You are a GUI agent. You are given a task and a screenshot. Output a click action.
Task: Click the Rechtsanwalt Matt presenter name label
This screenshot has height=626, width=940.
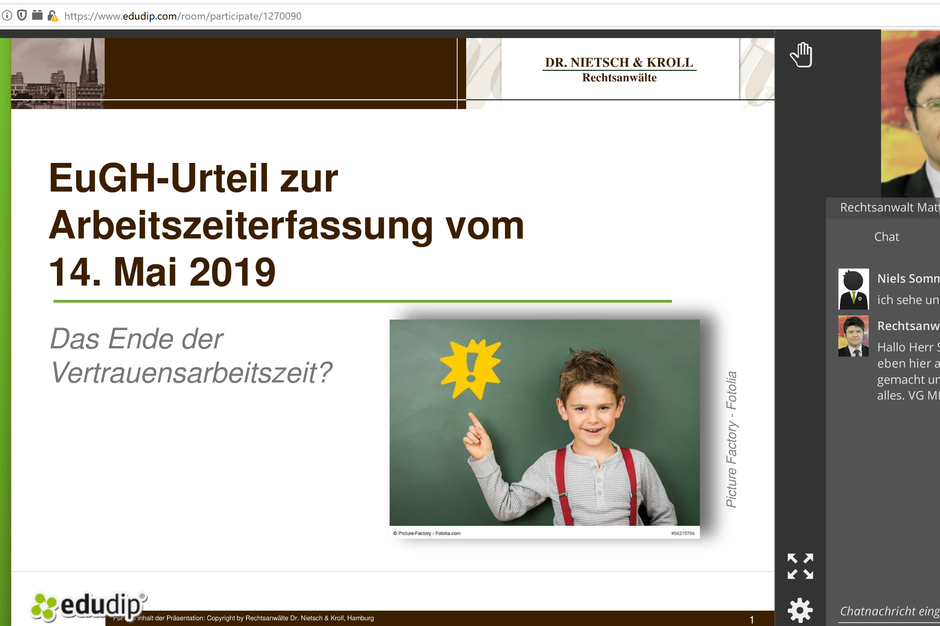[x=888, y=208]
